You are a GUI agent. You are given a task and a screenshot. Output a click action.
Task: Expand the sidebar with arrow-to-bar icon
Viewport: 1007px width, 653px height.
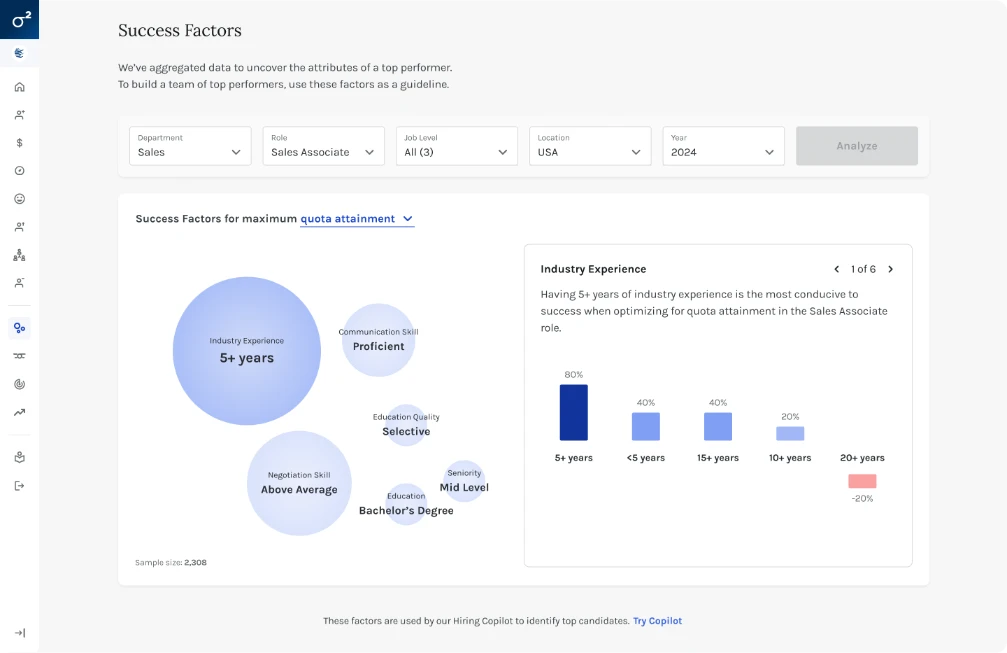[x=19, y=633]
